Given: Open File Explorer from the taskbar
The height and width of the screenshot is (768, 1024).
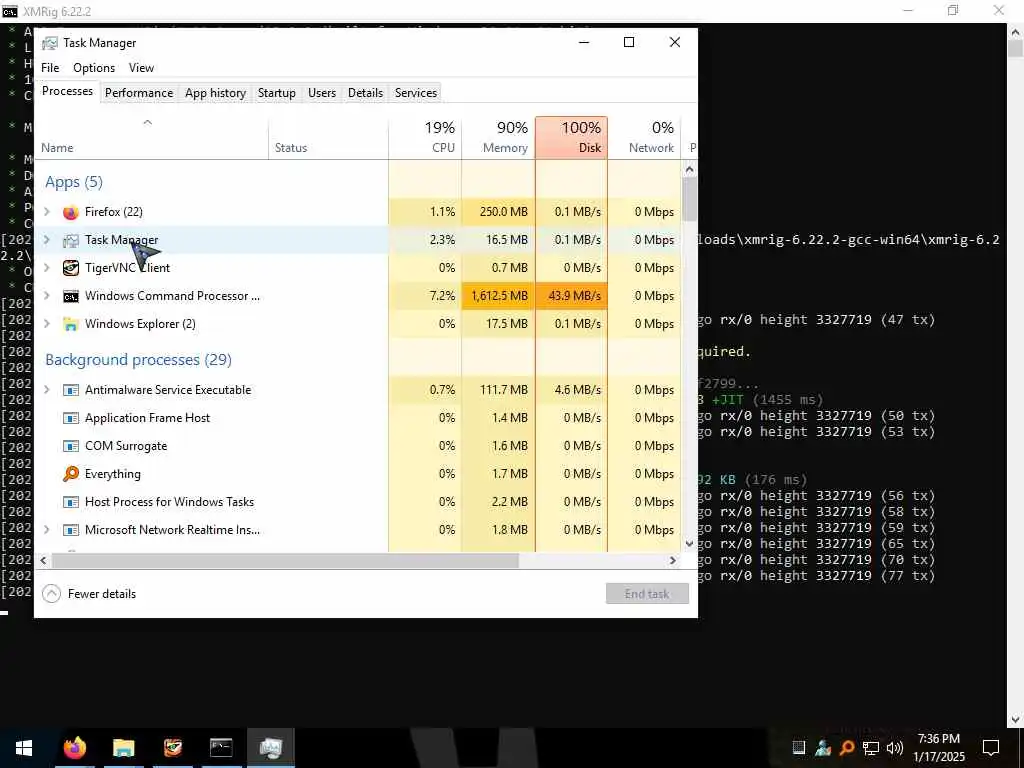Looking at the screenshot, I should click(x=123, y=748).
